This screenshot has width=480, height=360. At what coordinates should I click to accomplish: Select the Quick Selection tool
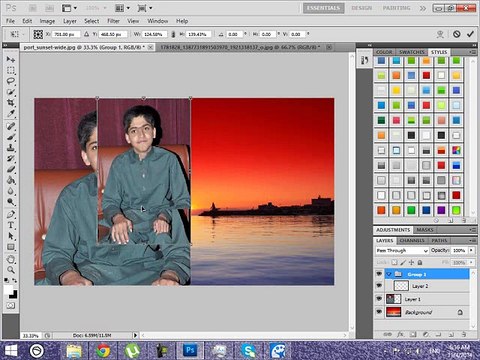pyautogui.click(x=11, y=92)
